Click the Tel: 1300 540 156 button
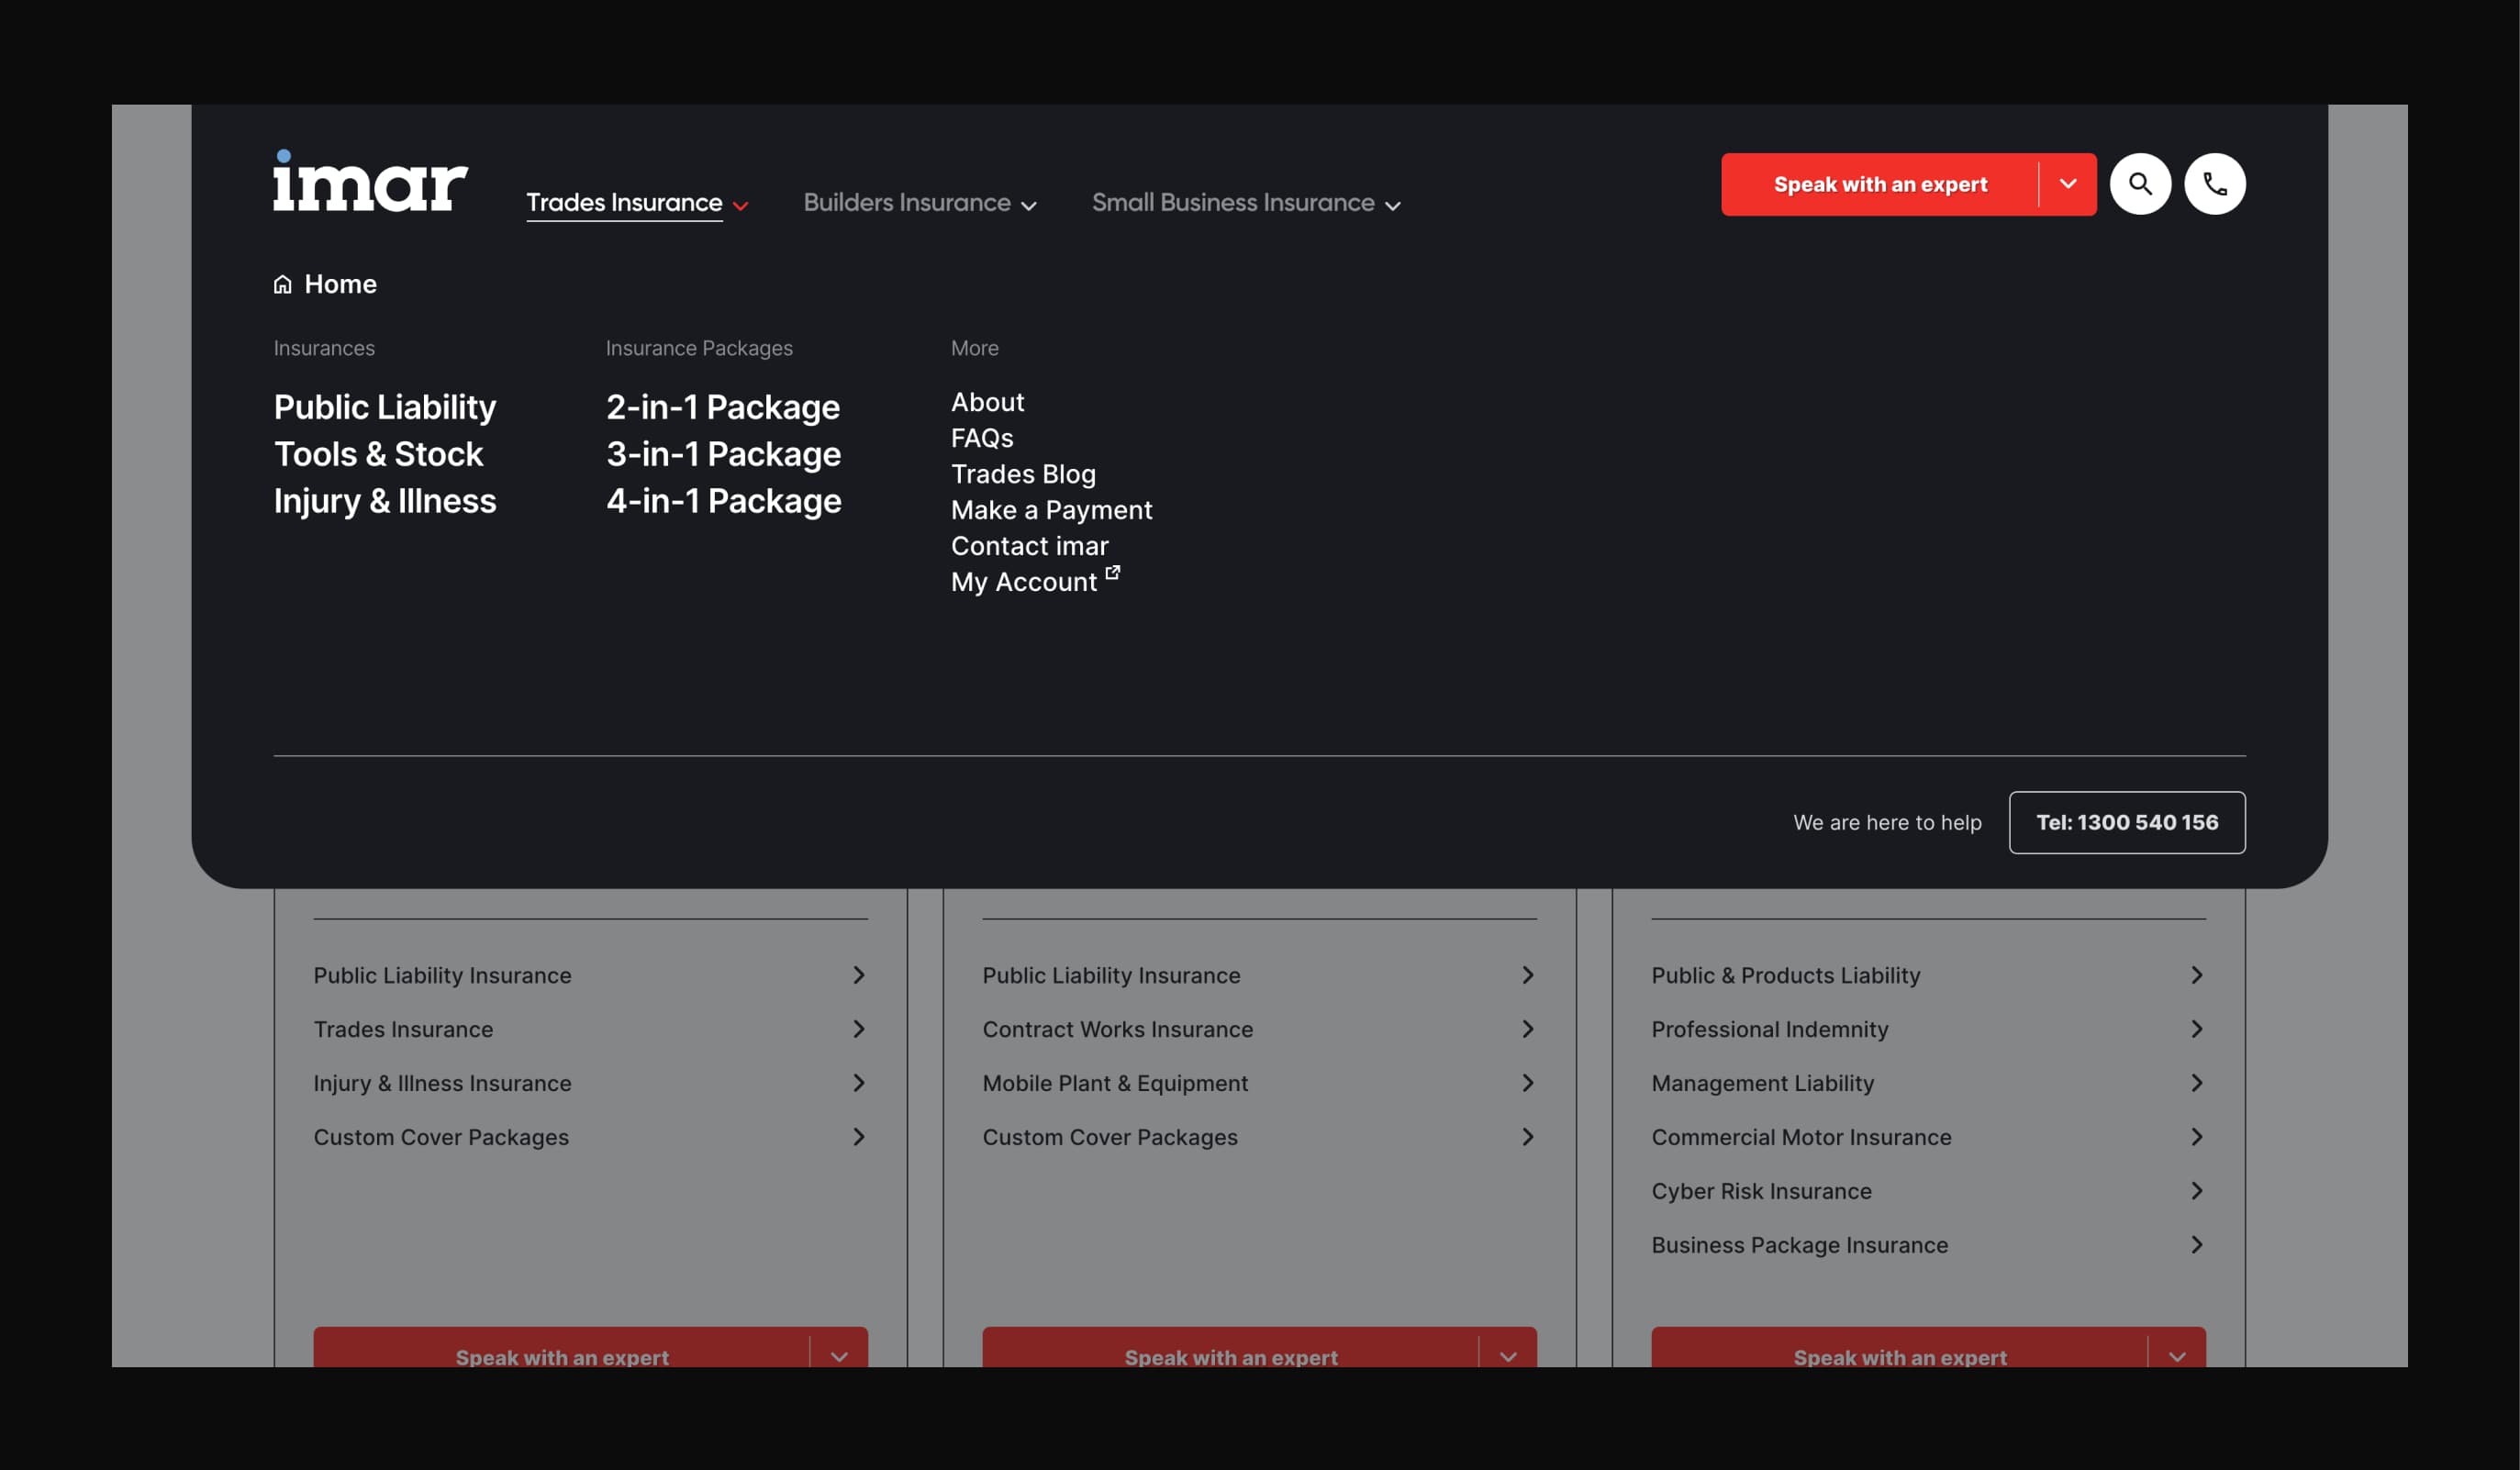2520x1470 pixels. [x=2126, y=822]
